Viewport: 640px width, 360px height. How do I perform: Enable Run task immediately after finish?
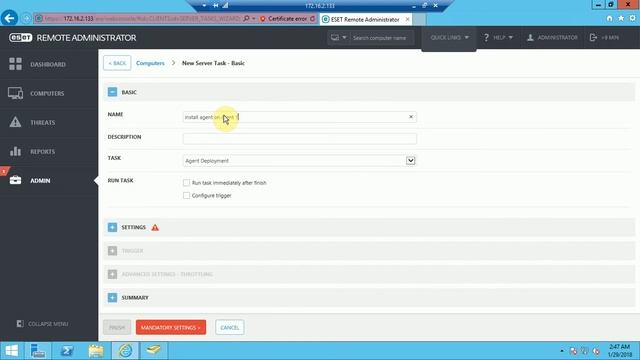[187, 183]
